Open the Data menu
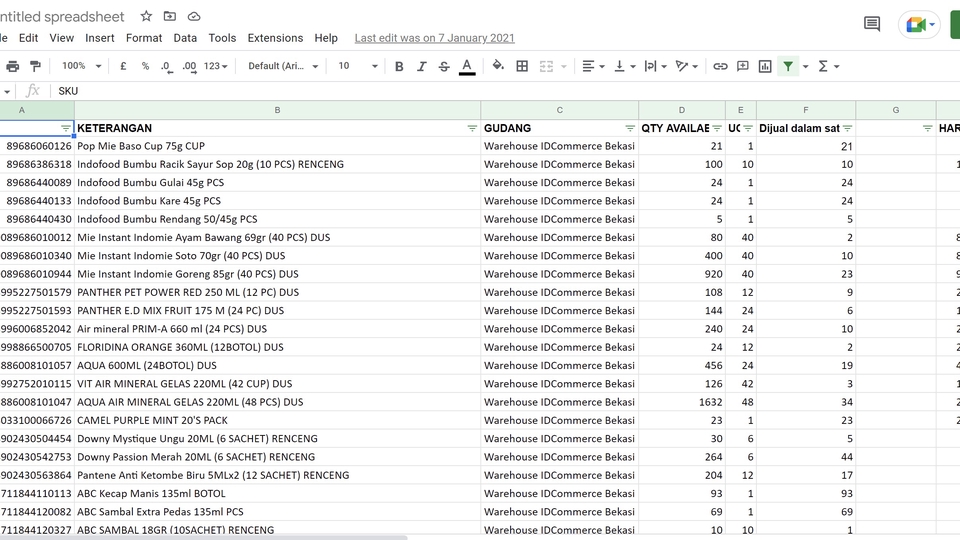The width and height of the screenshot is (960, 540). click(x=185, y=38)
